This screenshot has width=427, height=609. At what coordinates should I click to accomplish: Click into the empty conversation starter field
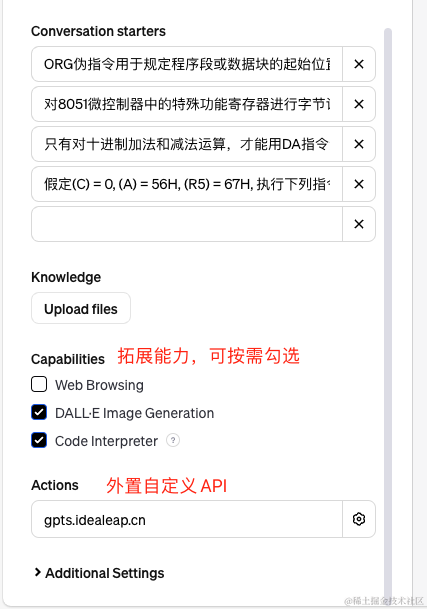coord(187,224)
